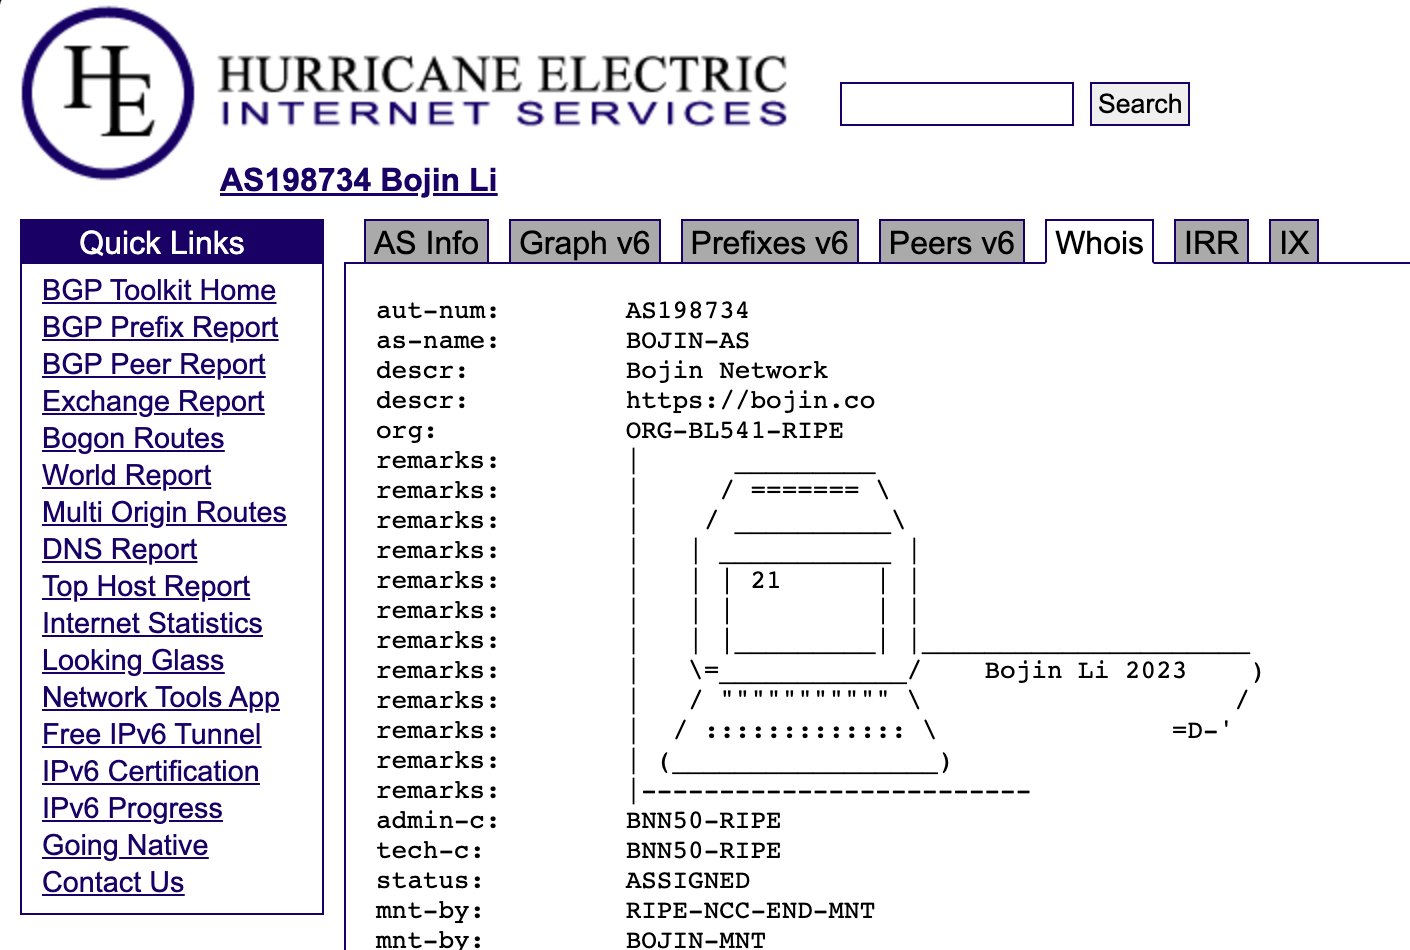View the DNS Report
Image resolution: width=1410 pixels, height=950 pixels.
point(120,549)
